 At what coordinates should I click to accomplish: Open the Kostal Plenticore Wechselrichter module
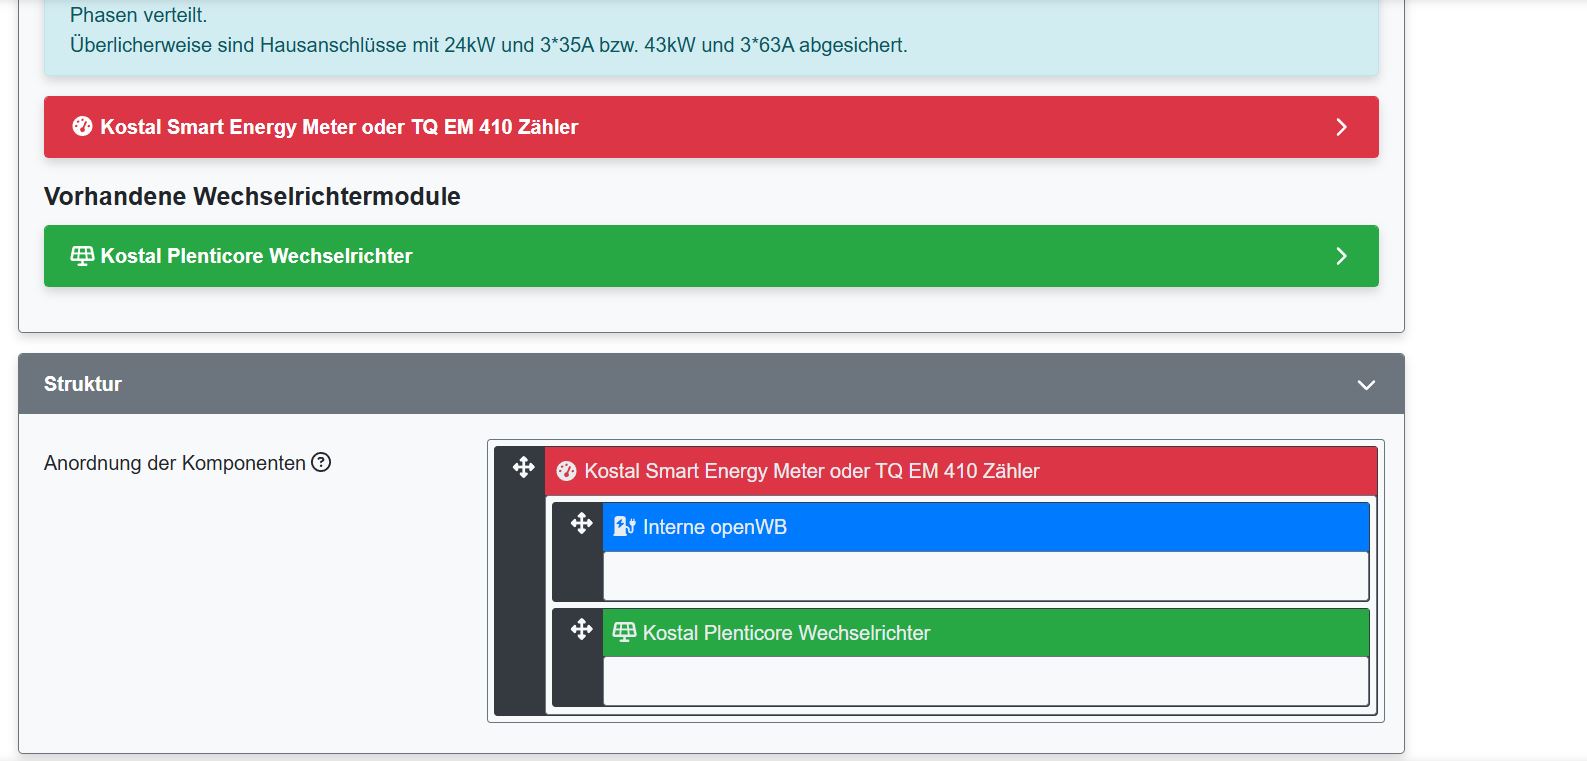[x=711, y=256]
